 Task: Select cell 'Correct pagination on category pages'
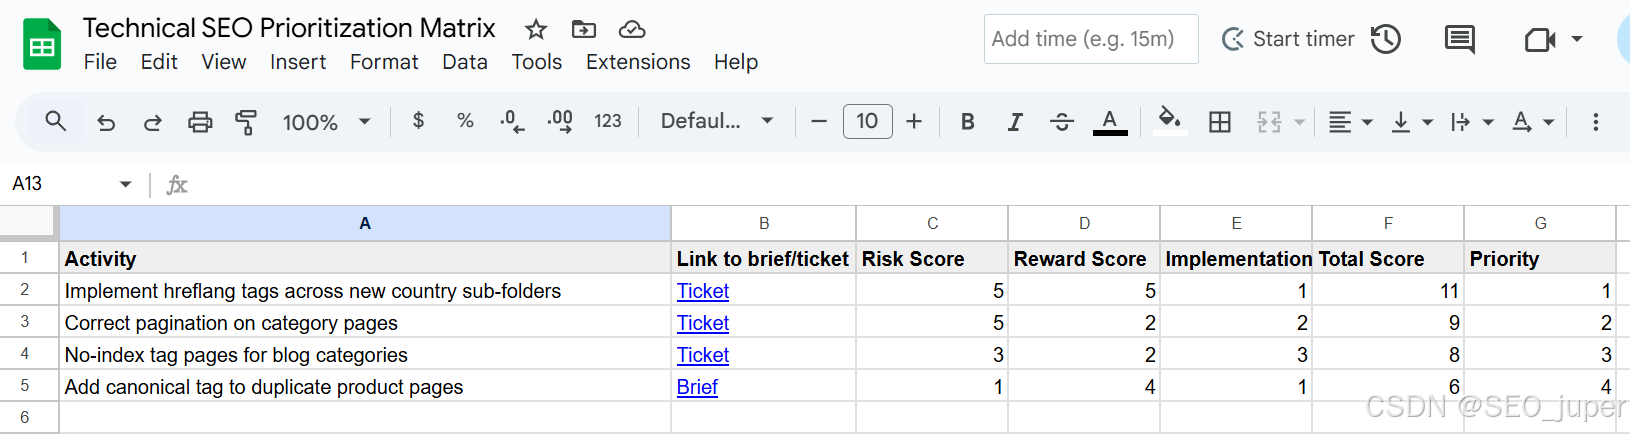pos(365,323)
